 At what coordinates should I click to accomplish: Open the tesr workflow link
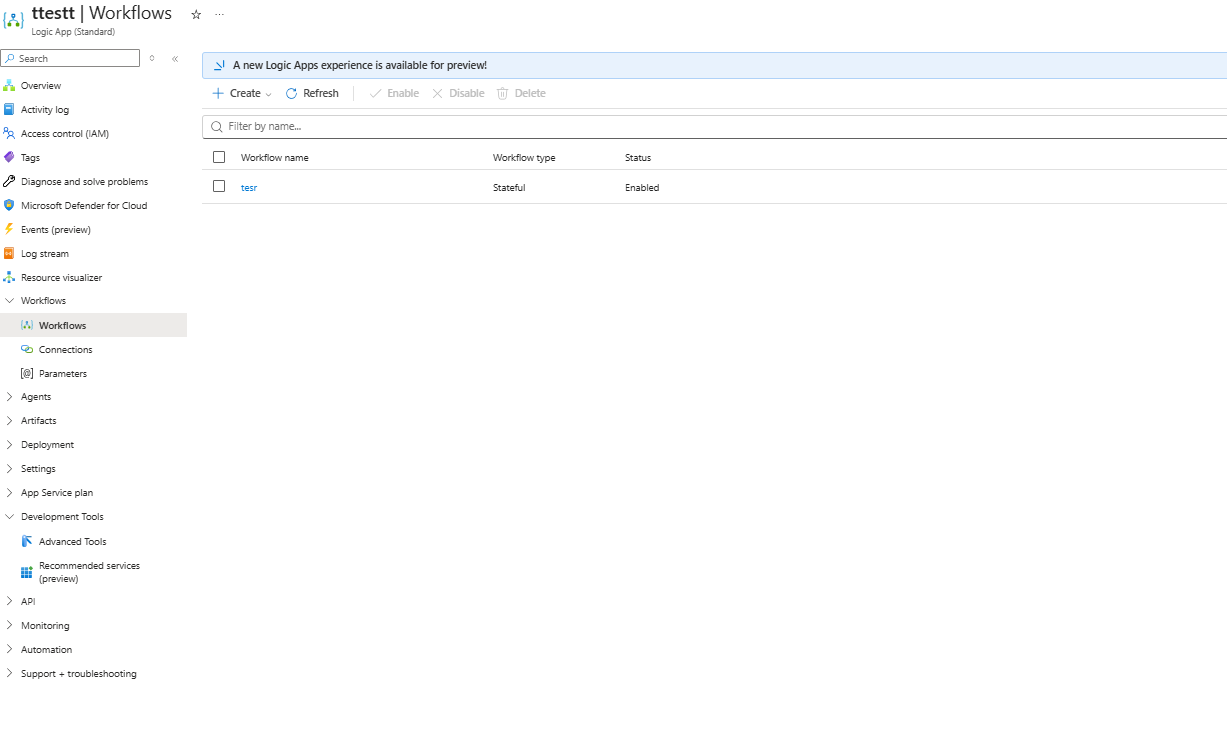click(249, 188)
